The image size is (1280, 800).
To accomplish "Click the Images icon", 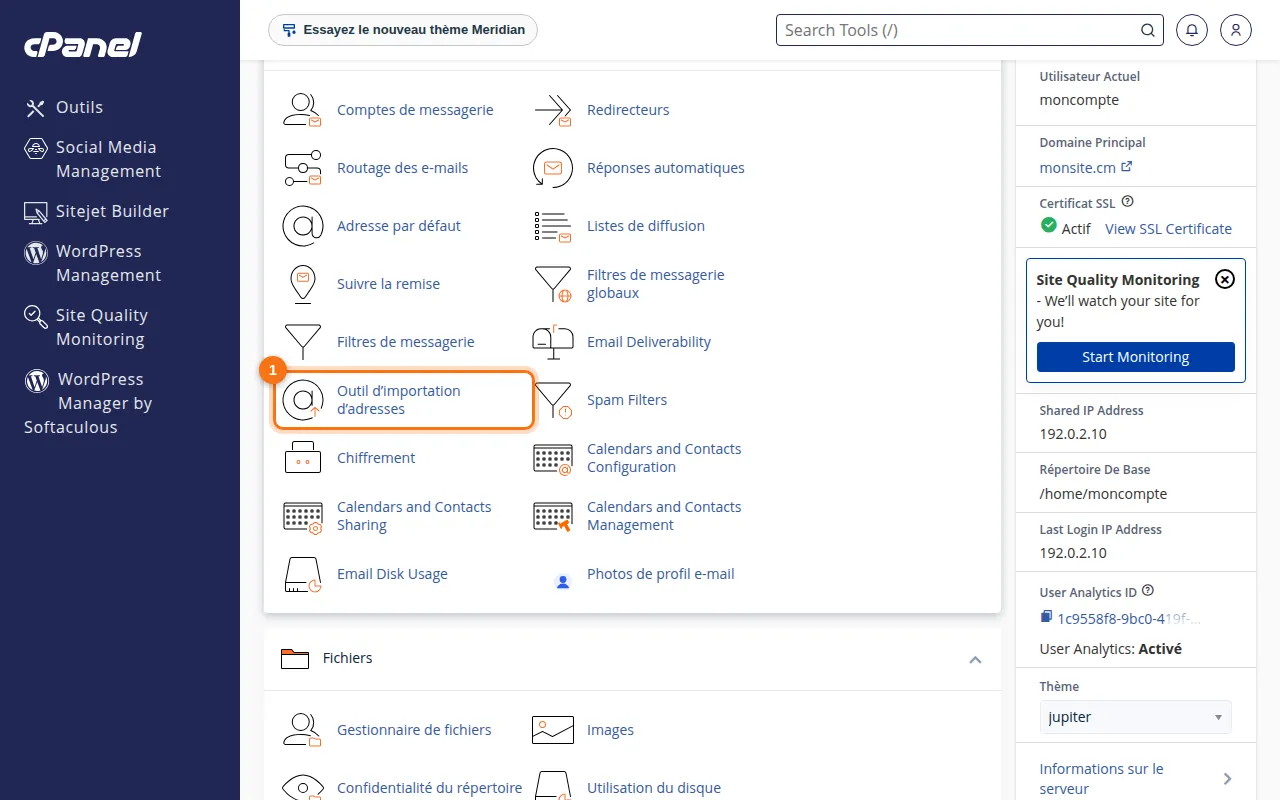I will 553,730.
